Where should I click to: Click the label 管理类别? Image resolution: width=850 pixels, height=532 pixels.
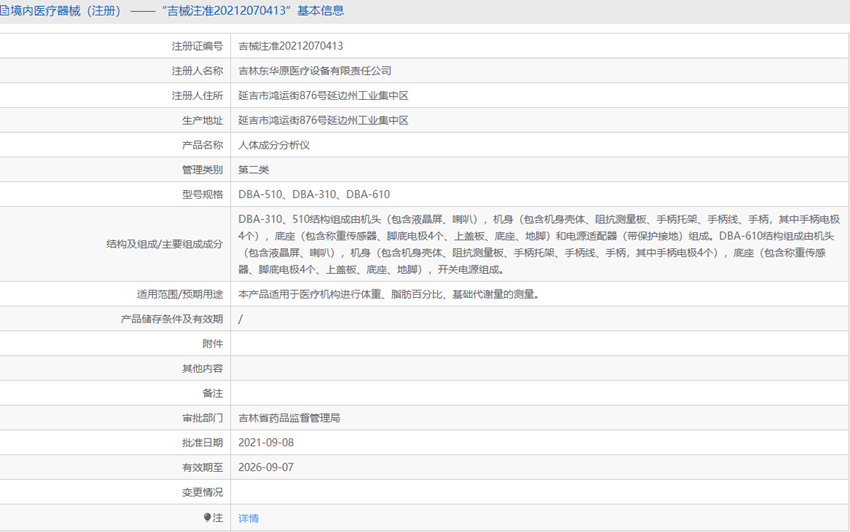[202, 170]
